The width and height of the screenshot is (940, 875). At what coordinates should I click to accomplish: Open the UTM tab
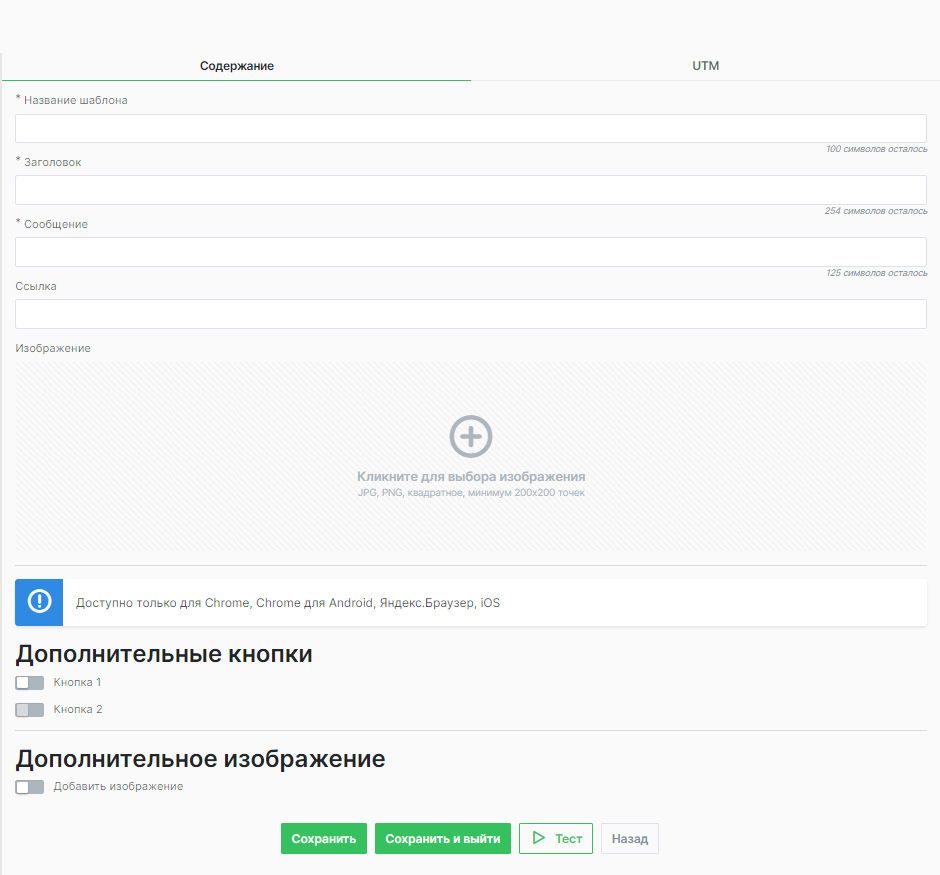click(x=705, y=66)
